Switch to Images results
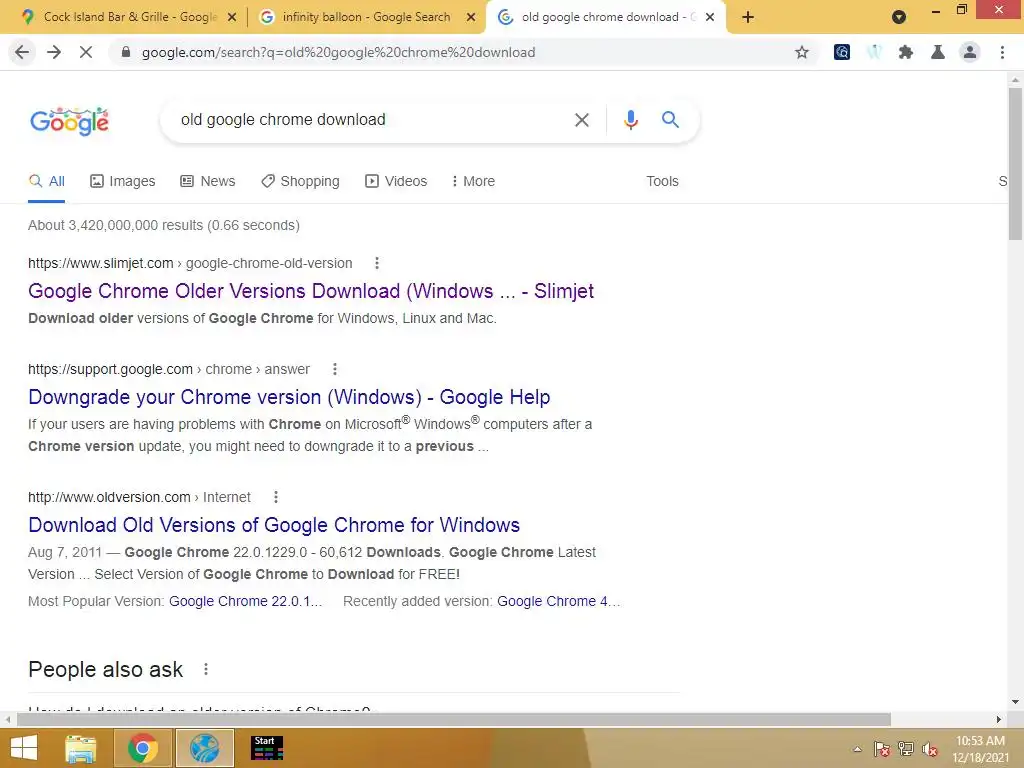 point(123,182)
